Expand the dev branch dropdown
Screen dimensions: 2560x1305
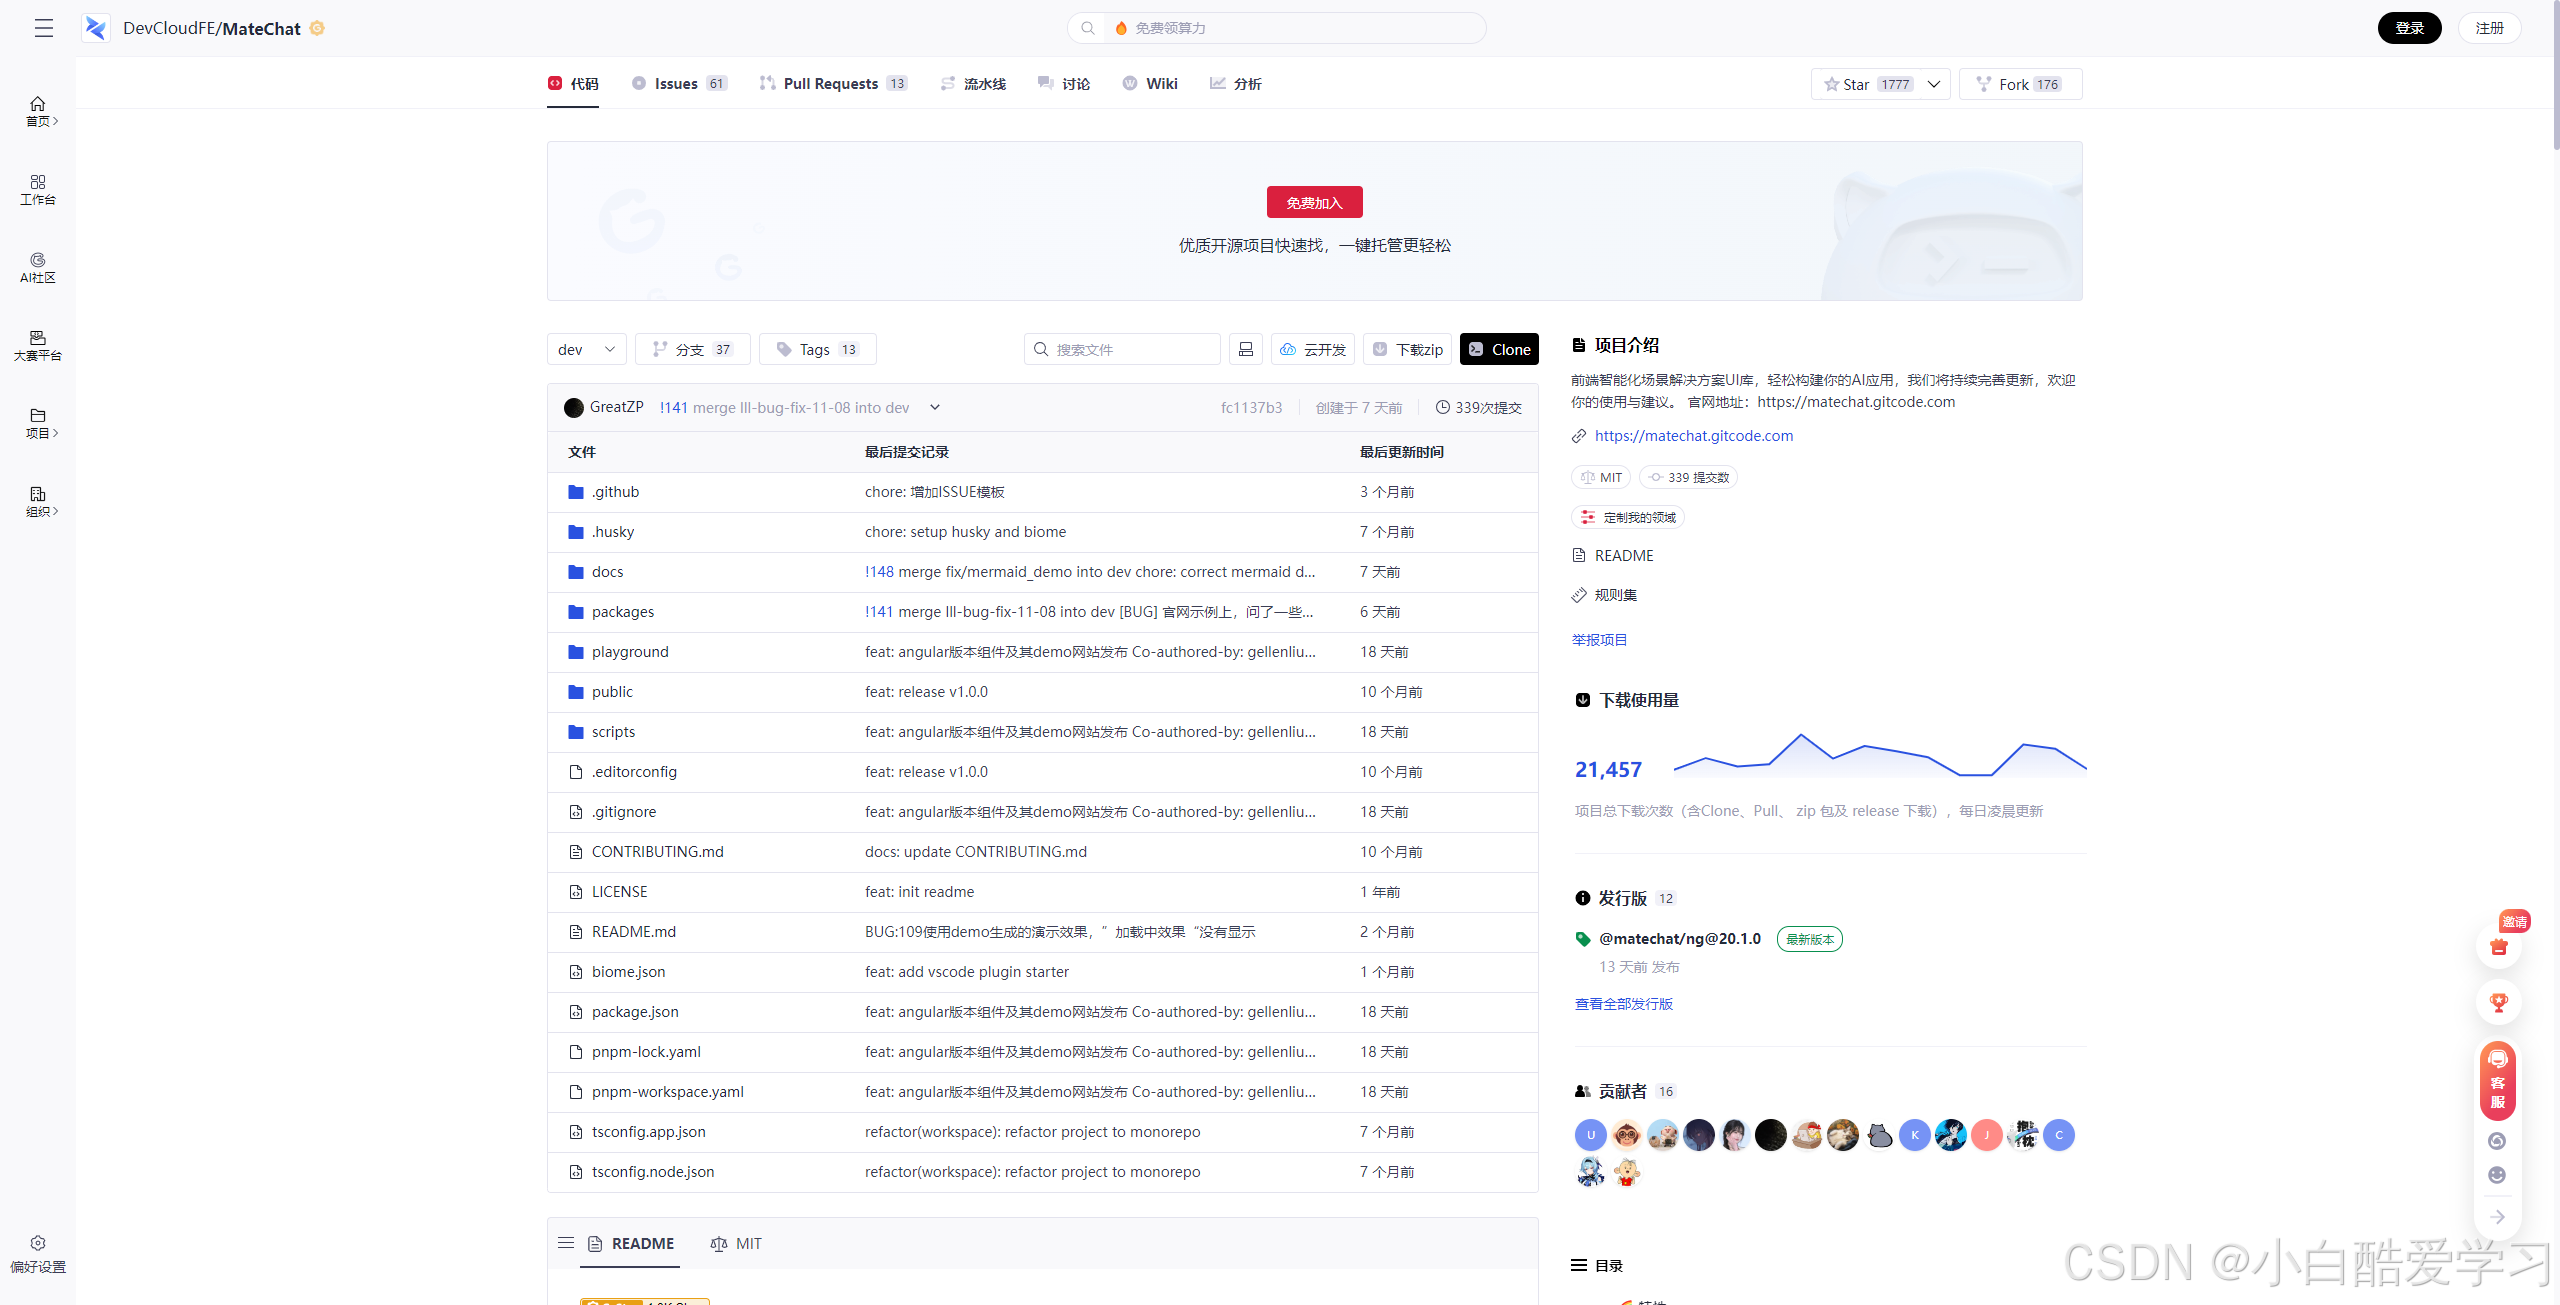tap(586, 349)
